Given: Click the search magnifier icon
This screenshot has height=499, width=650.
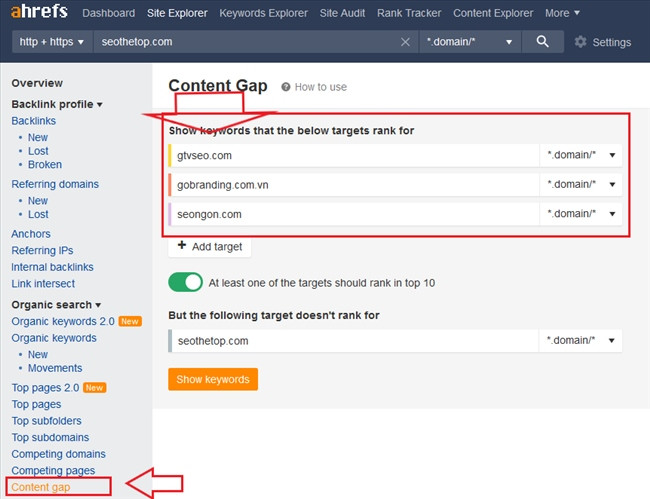Looking at the screenshot, I should pos(542,42).
